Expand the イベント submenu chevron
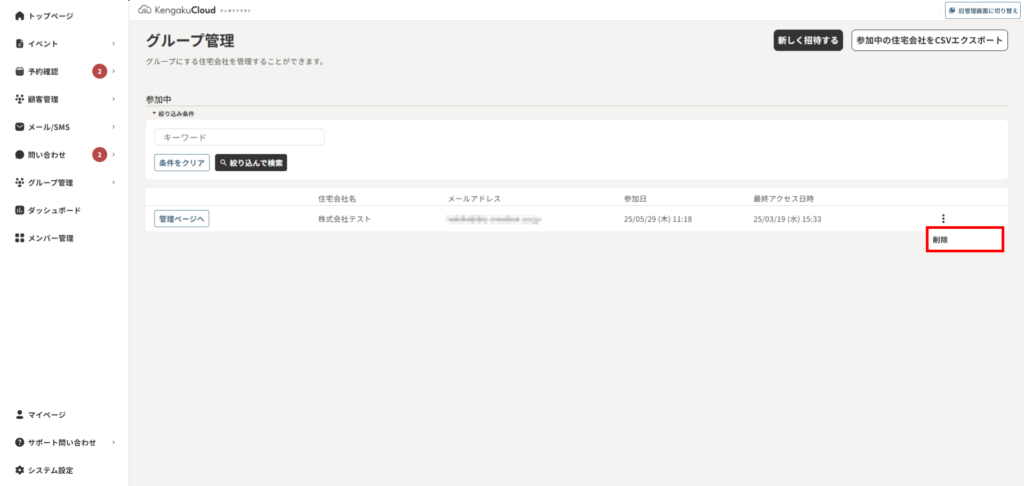 tap(114, 44)
